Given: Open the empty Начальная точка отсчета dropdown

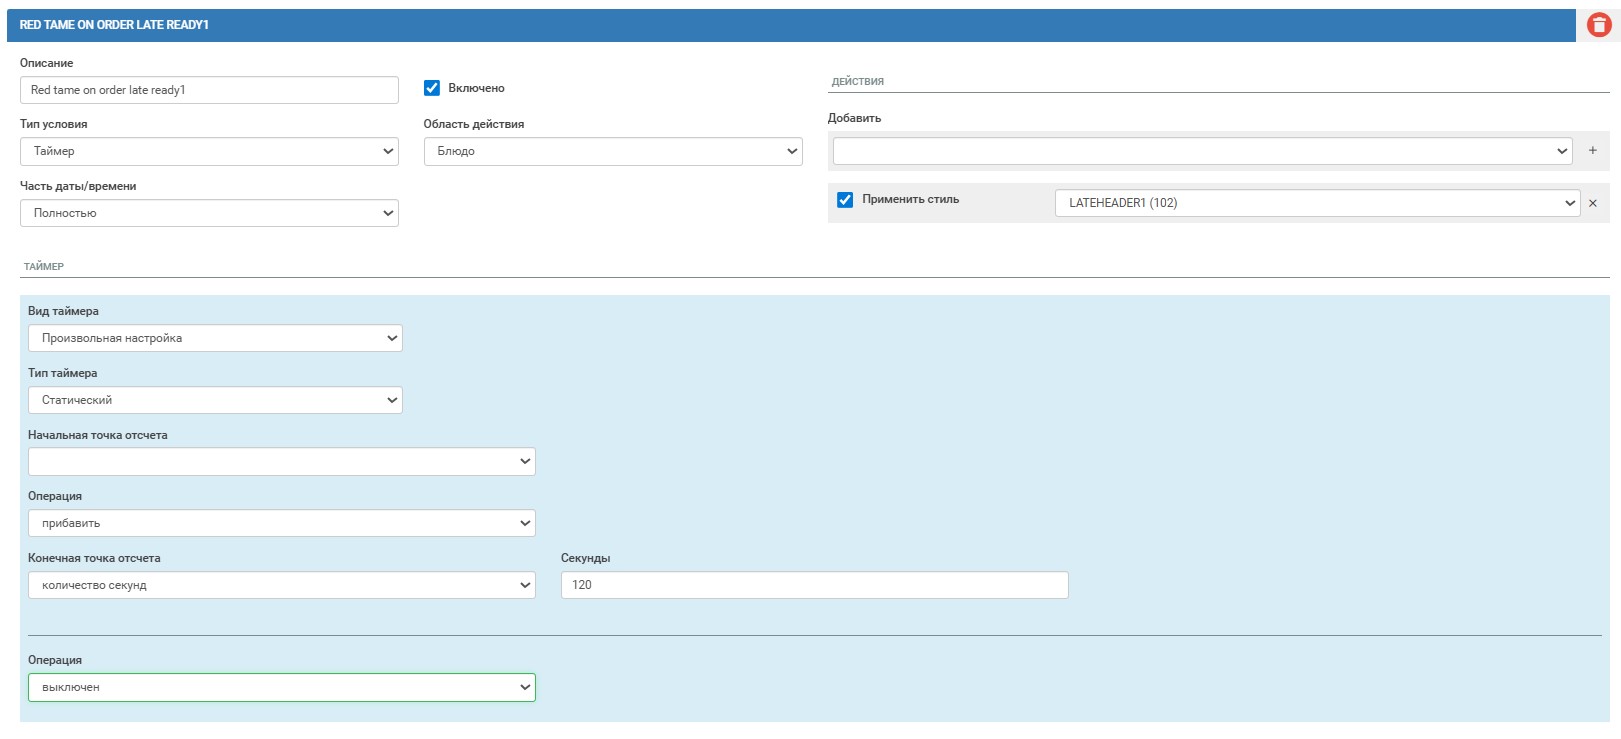Looking at the screenshot, I should [281, 461].
